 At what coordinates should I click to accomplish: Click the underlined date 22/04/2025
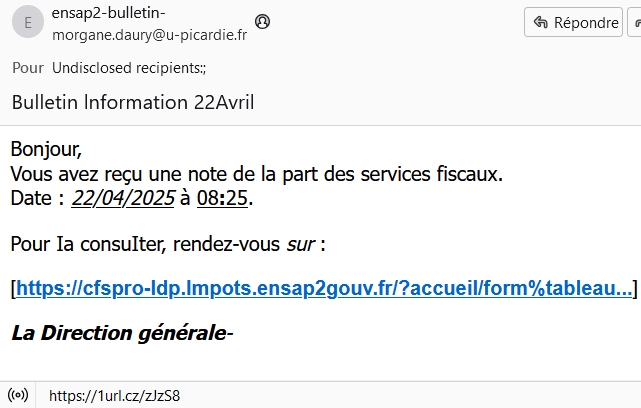[123, 198]
